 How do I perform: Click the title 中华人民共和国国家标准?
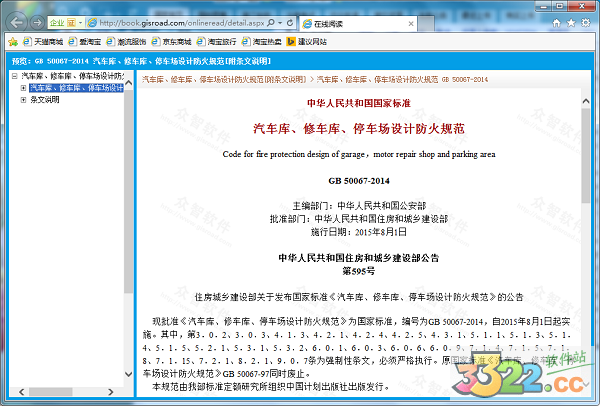click(x=359, y=103)
